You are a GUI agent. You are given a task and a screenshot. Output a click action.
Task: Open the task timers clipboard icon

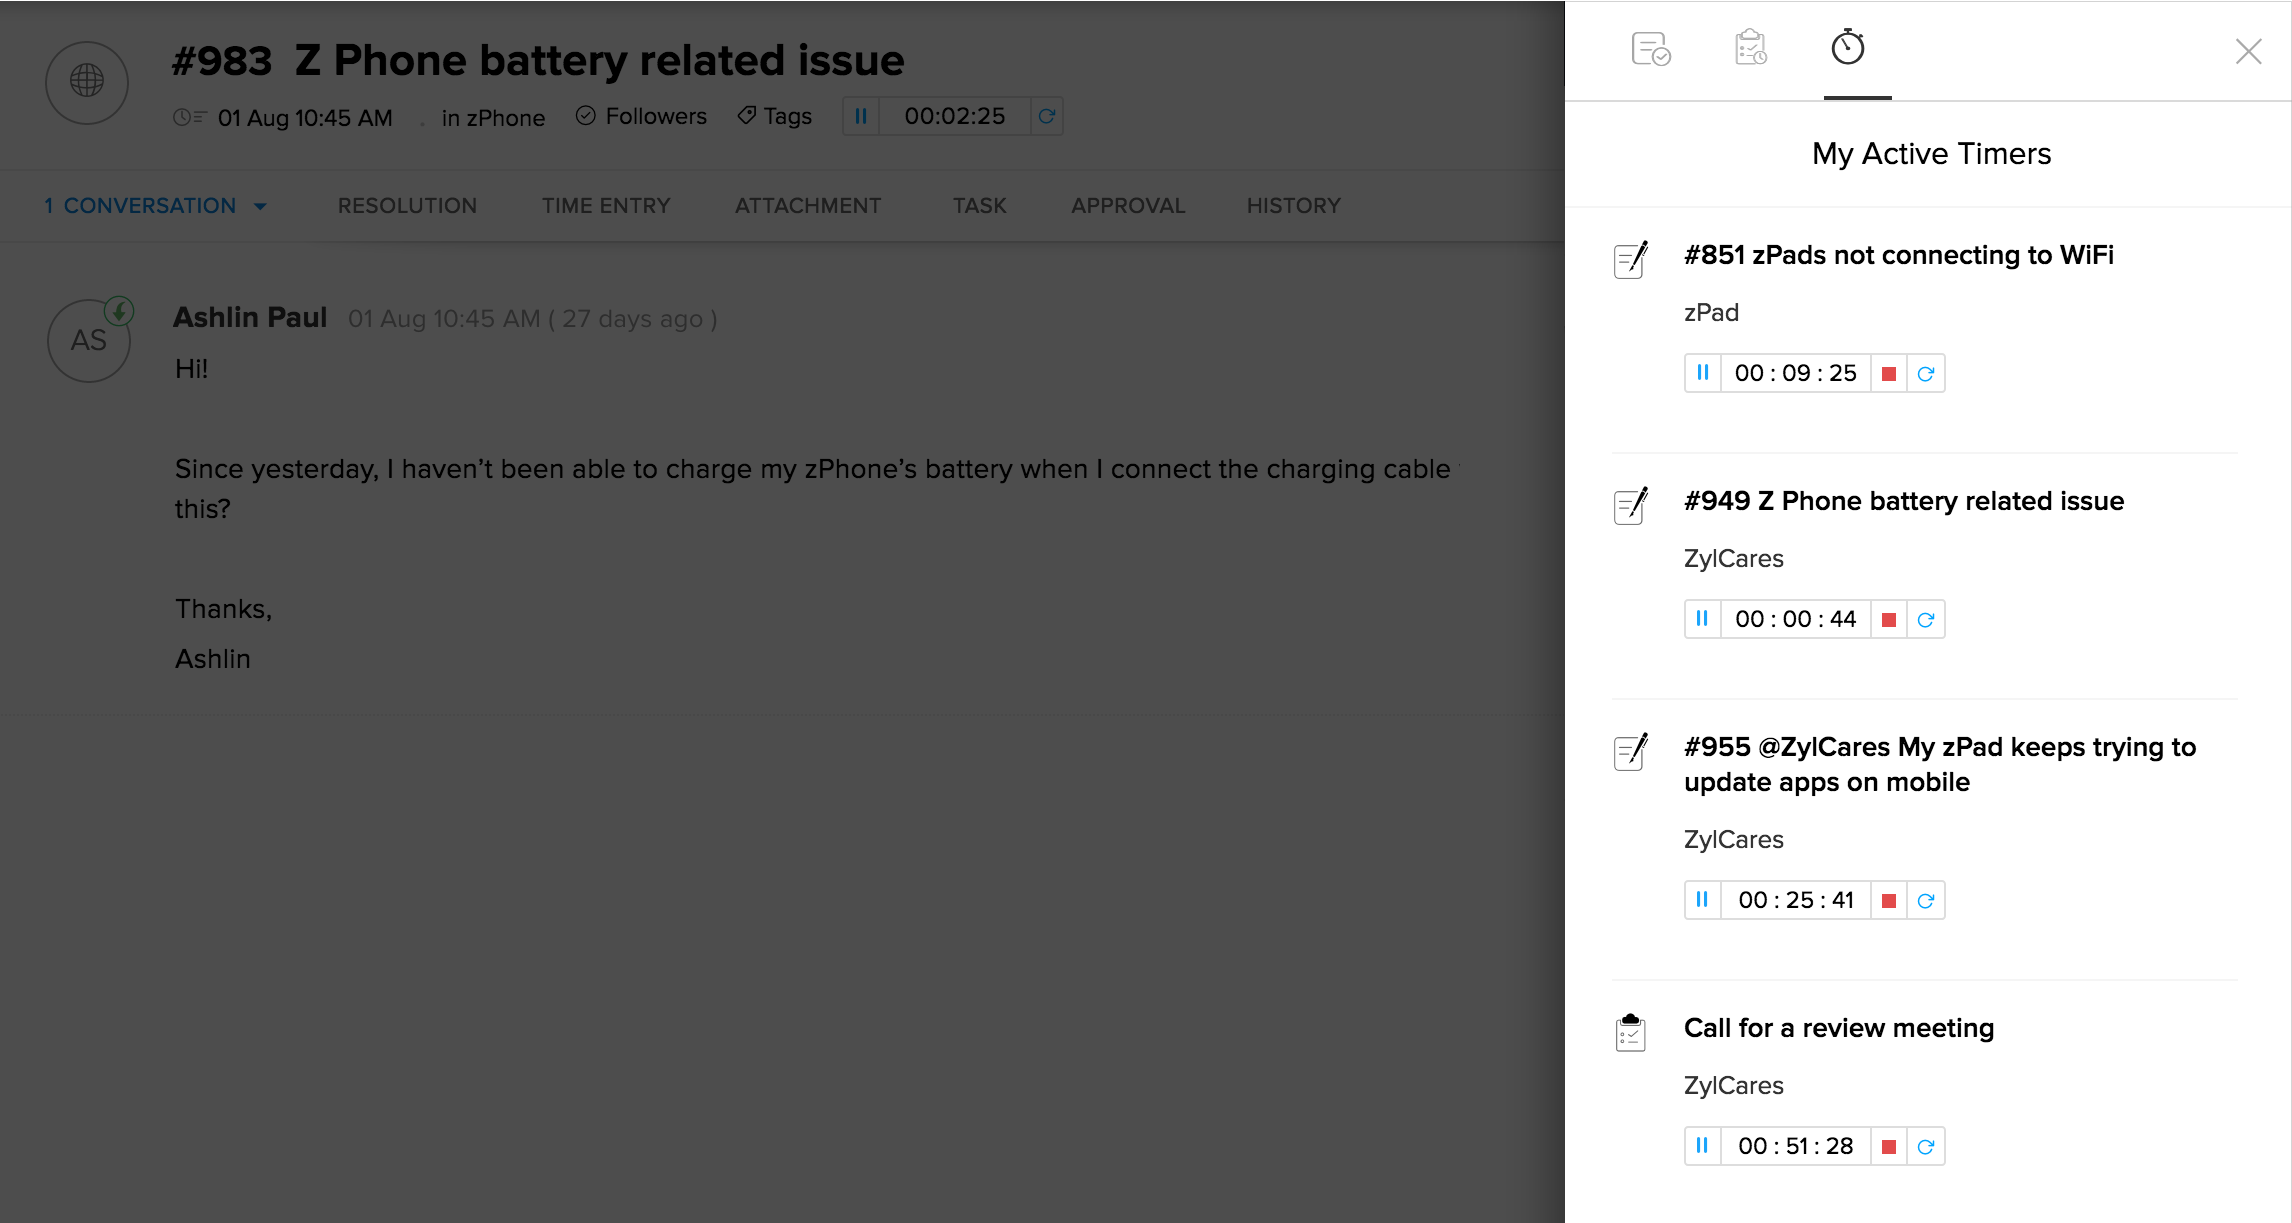click(x=1750, y=49)
